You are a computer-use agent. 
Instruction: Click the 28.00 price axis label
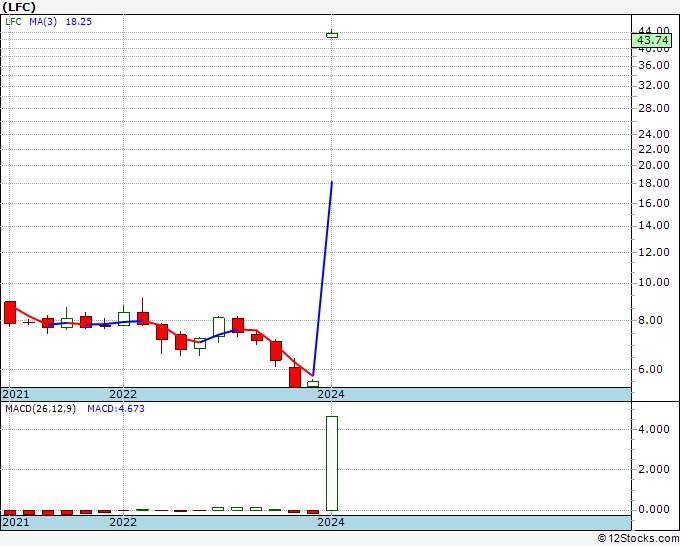[x=654, y=108]
